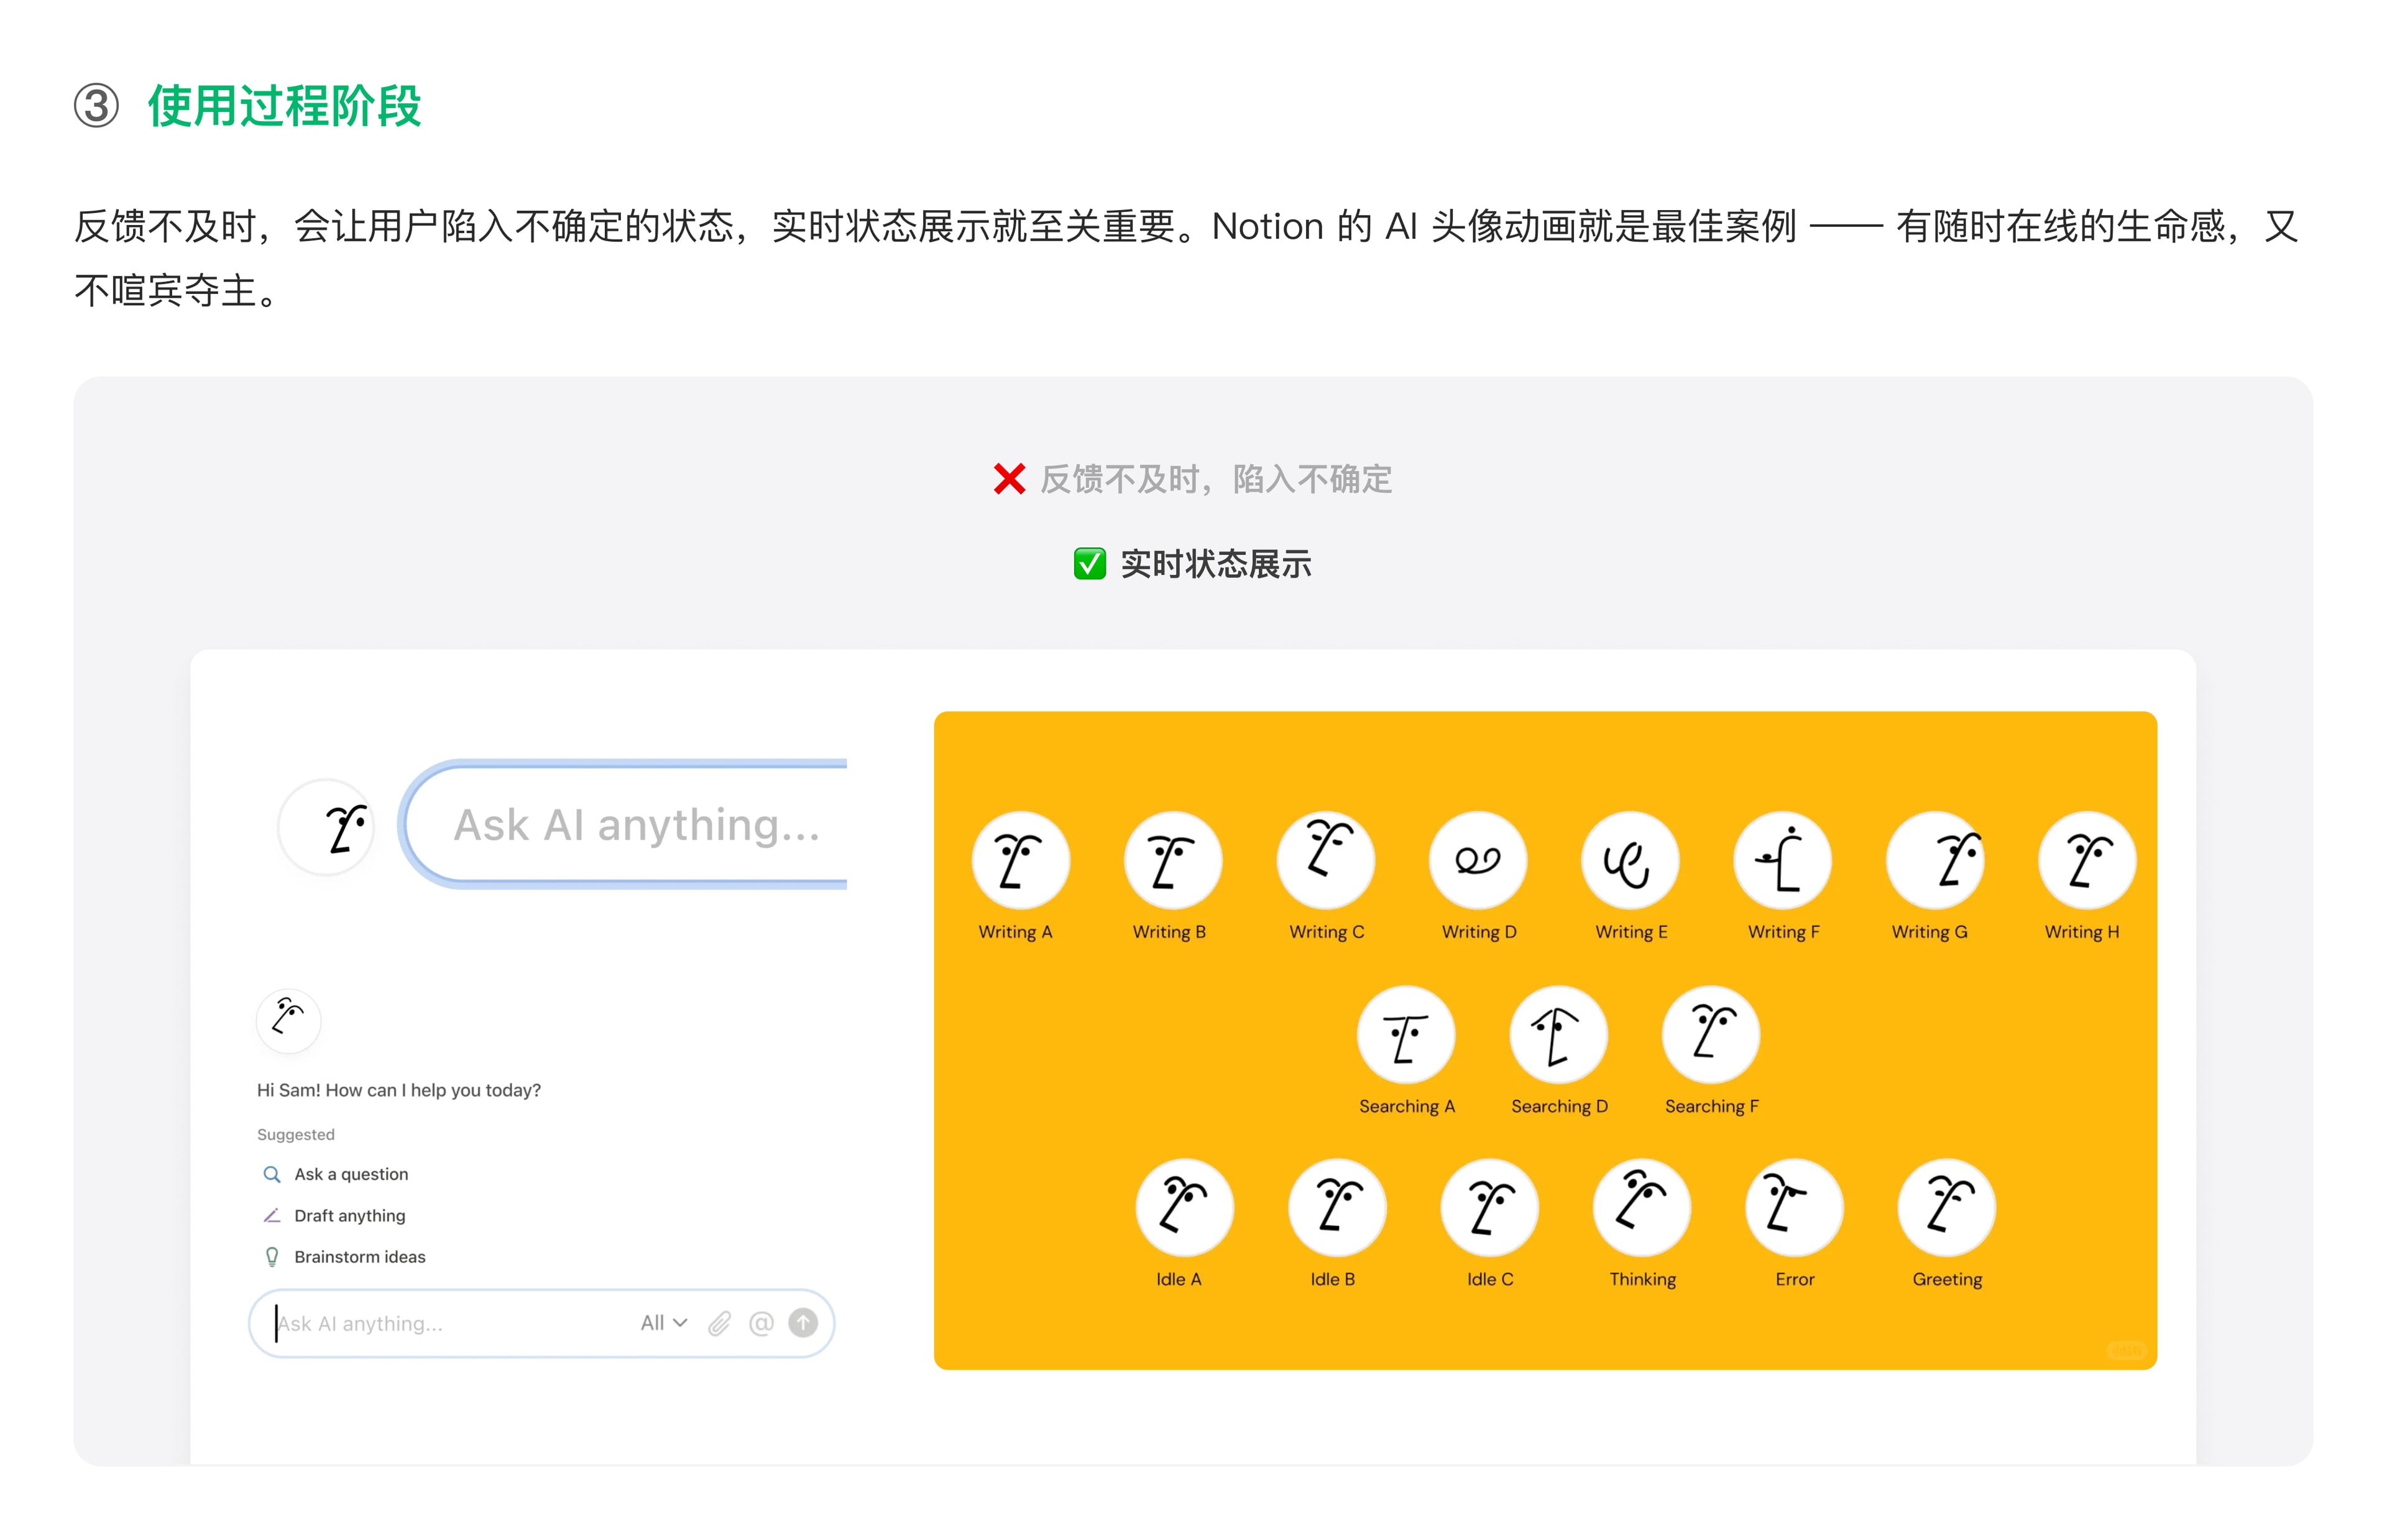Click the Writing B avatar face
This screenshot has width=2387, height=1540.
pyautogui.click(x=1172, y=860)
